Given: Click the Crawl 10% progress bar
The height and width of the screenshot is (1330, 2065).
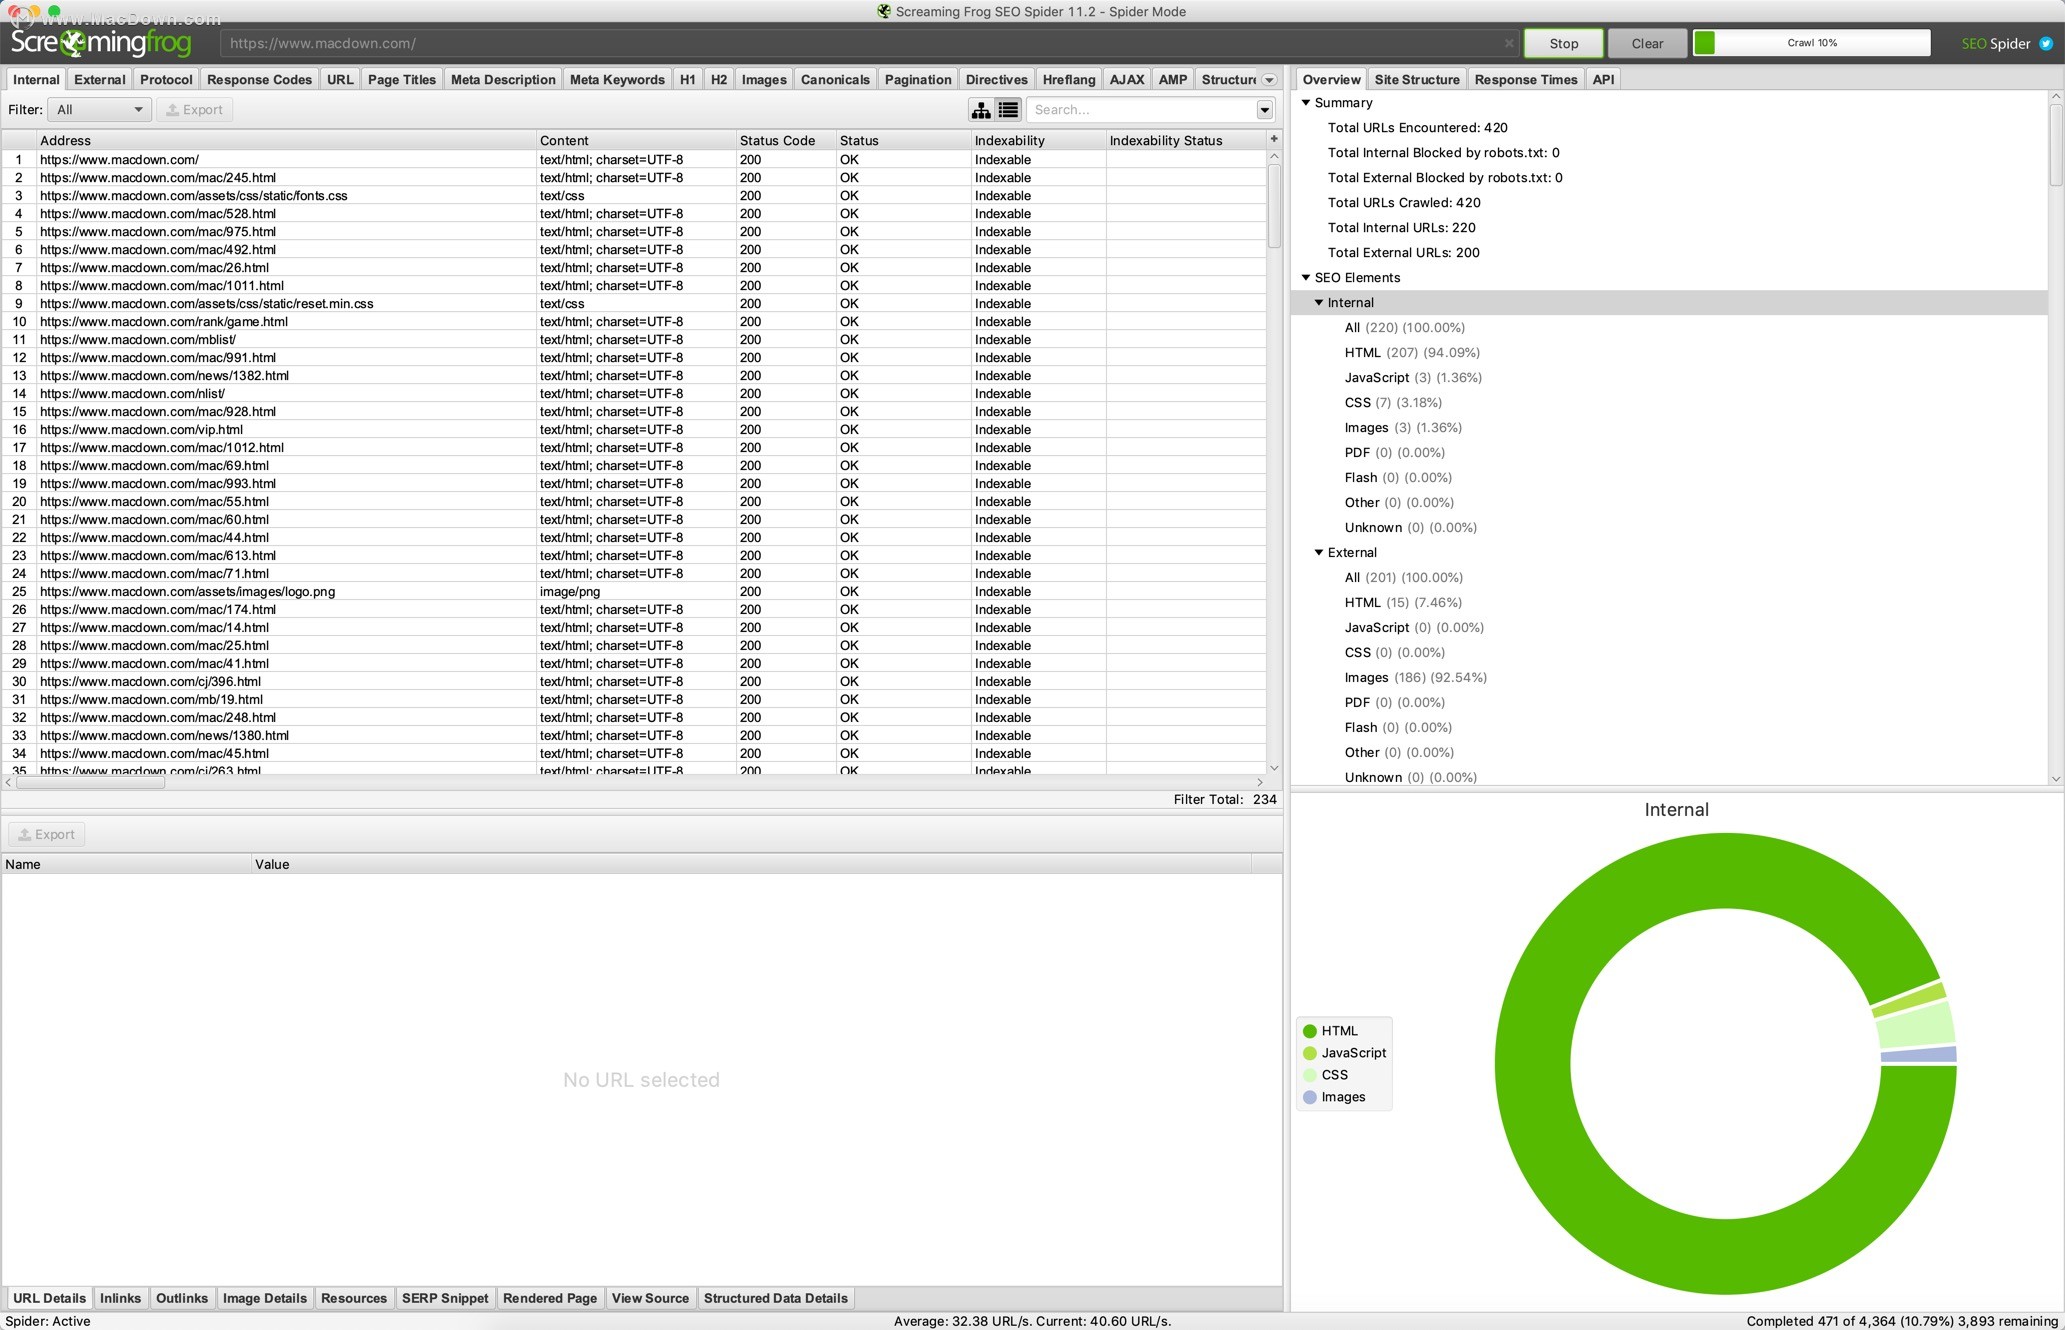Looking at the screenshot, I should coord(1811,43).
